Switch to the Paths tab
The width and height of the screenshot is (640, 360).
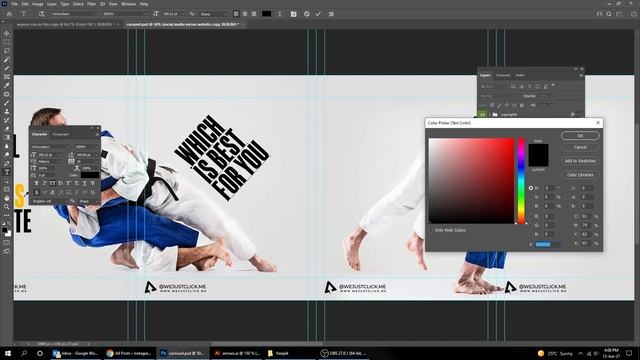pos(520,76)
